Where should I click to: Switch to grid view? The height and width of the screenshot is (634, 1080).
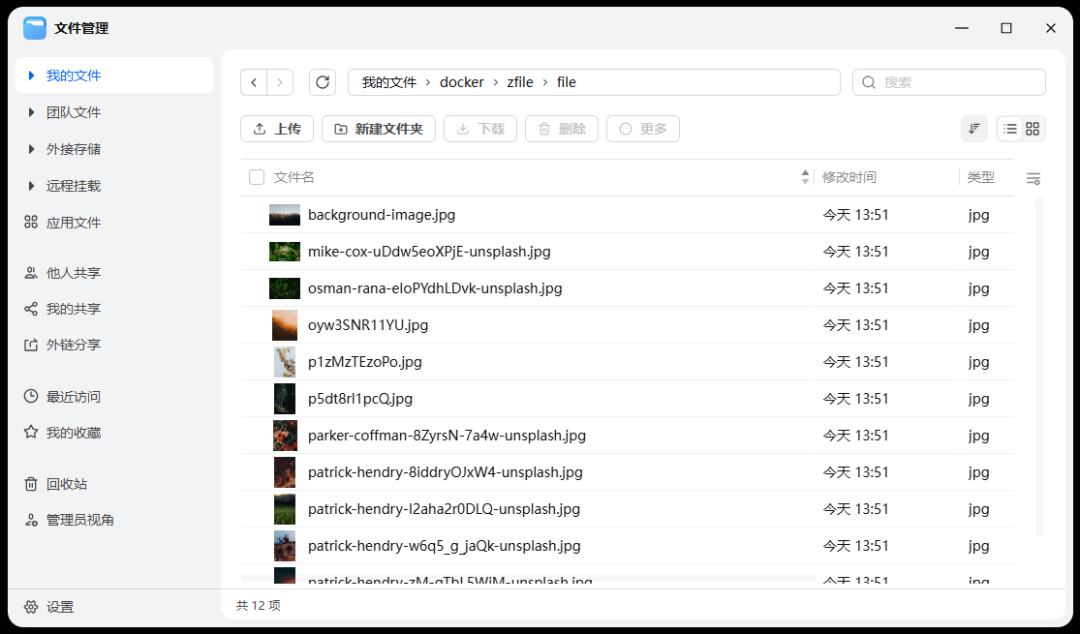pos(1032,129)
